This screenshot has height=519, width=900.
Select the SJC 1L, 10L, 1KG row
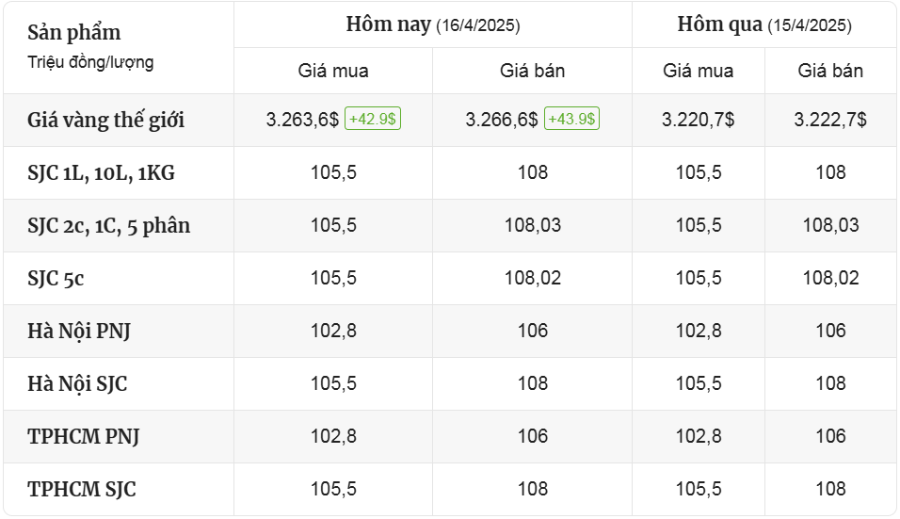(x=450, y=173)
